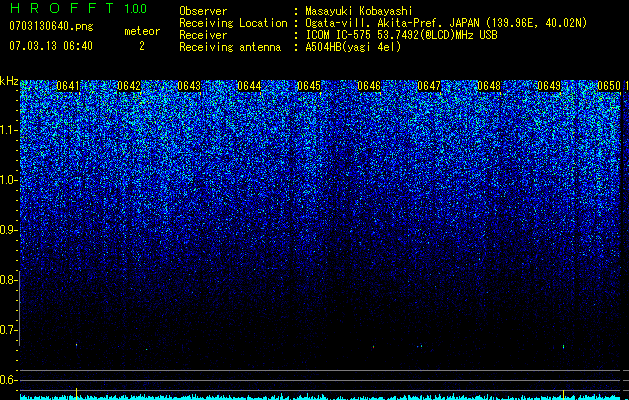The image size is (629, 400).
Task: Click the 0650 time label
Action: coord(609,86)
